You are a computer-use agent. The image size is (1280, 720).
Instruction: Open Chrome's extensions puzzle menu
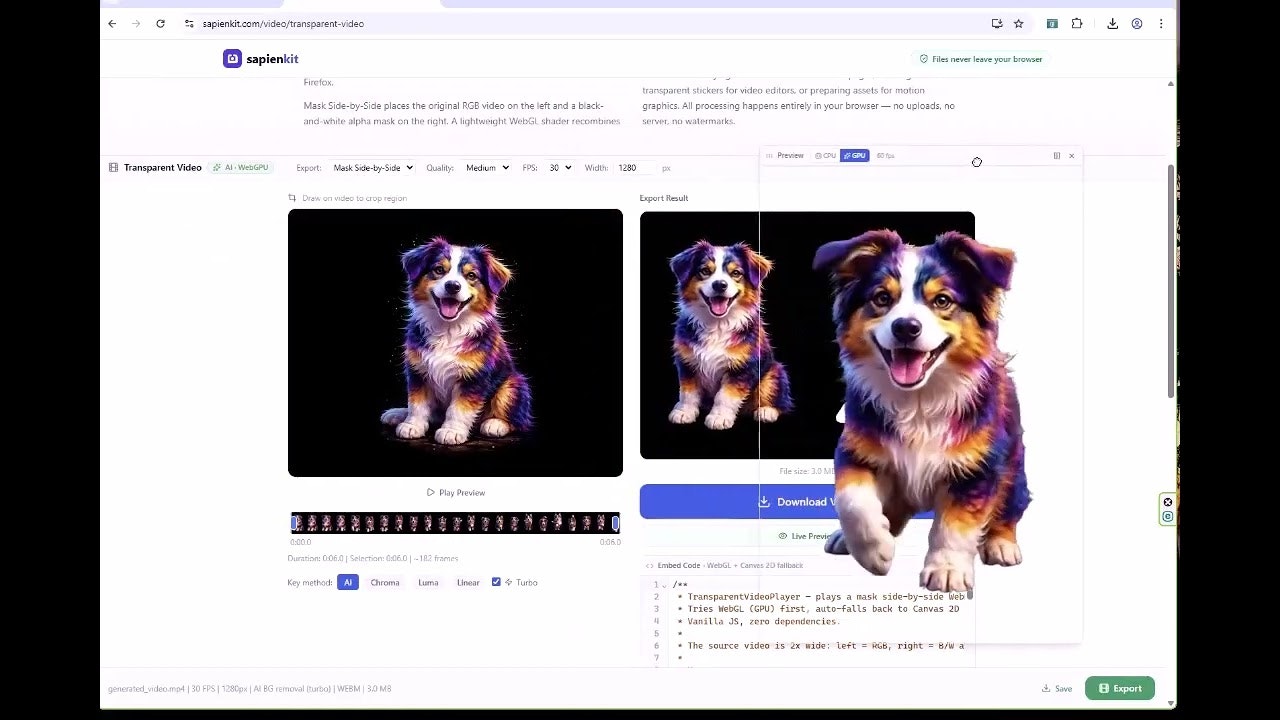click(x=1076, y=23)
